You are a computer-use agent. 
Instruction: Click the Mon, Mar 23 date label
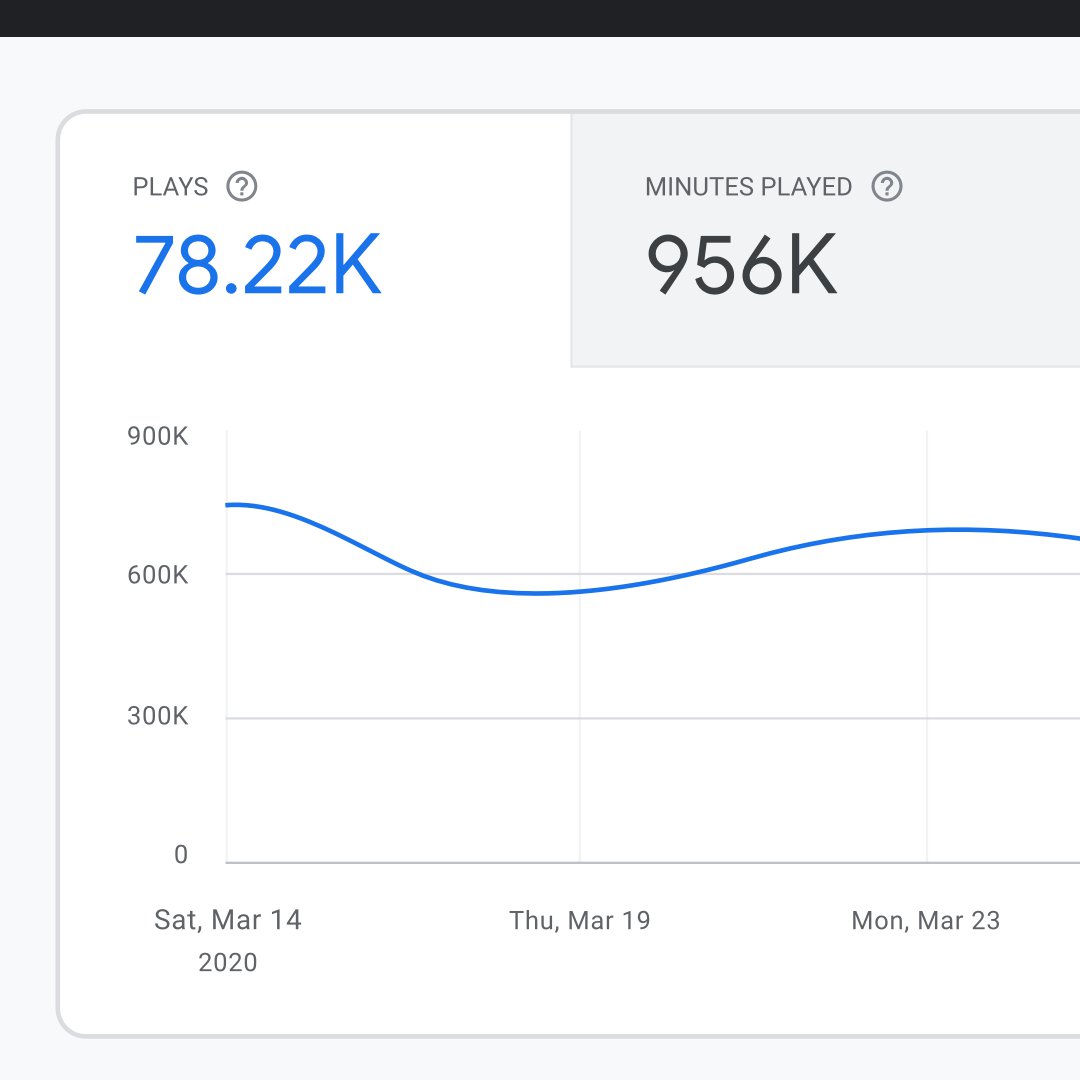click(x=926, y=921)
